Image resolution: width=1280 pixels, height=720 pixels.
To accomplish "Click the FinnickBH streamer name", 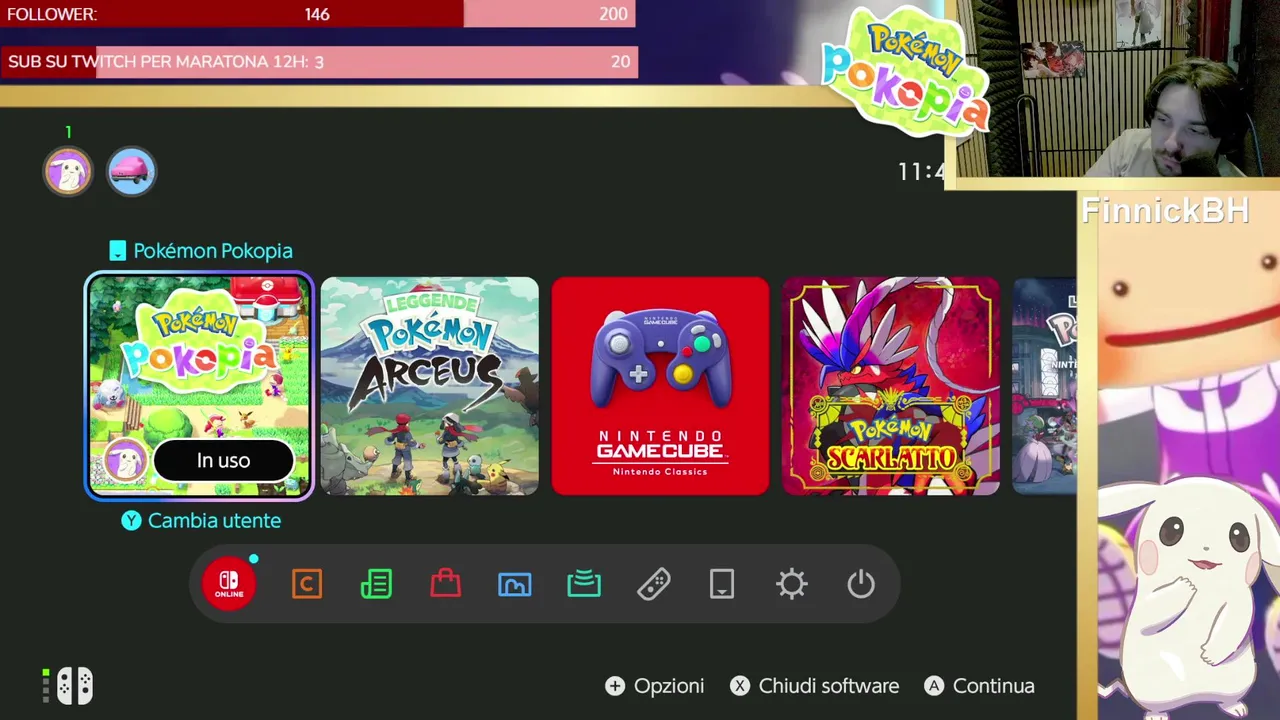I will click(x=1165, y=210).
